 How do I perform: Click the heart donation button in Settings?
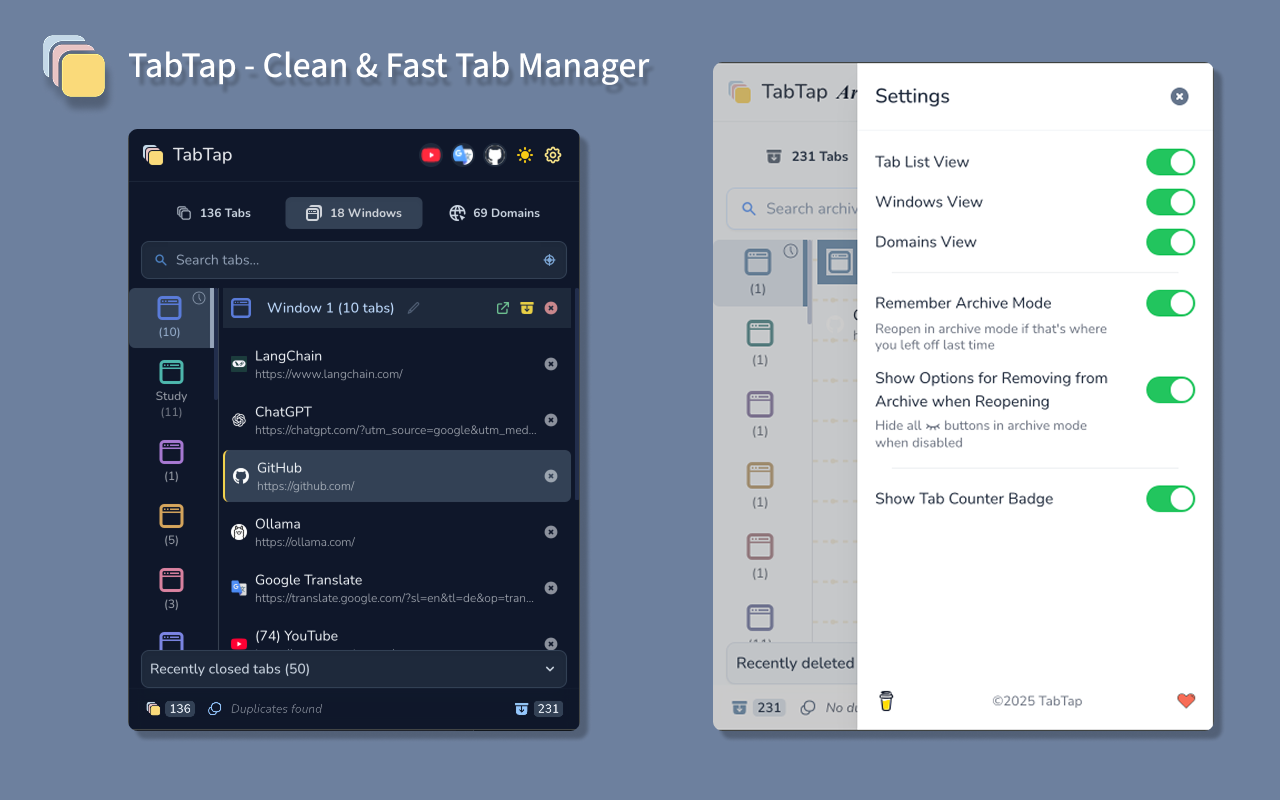[1186, 701]
